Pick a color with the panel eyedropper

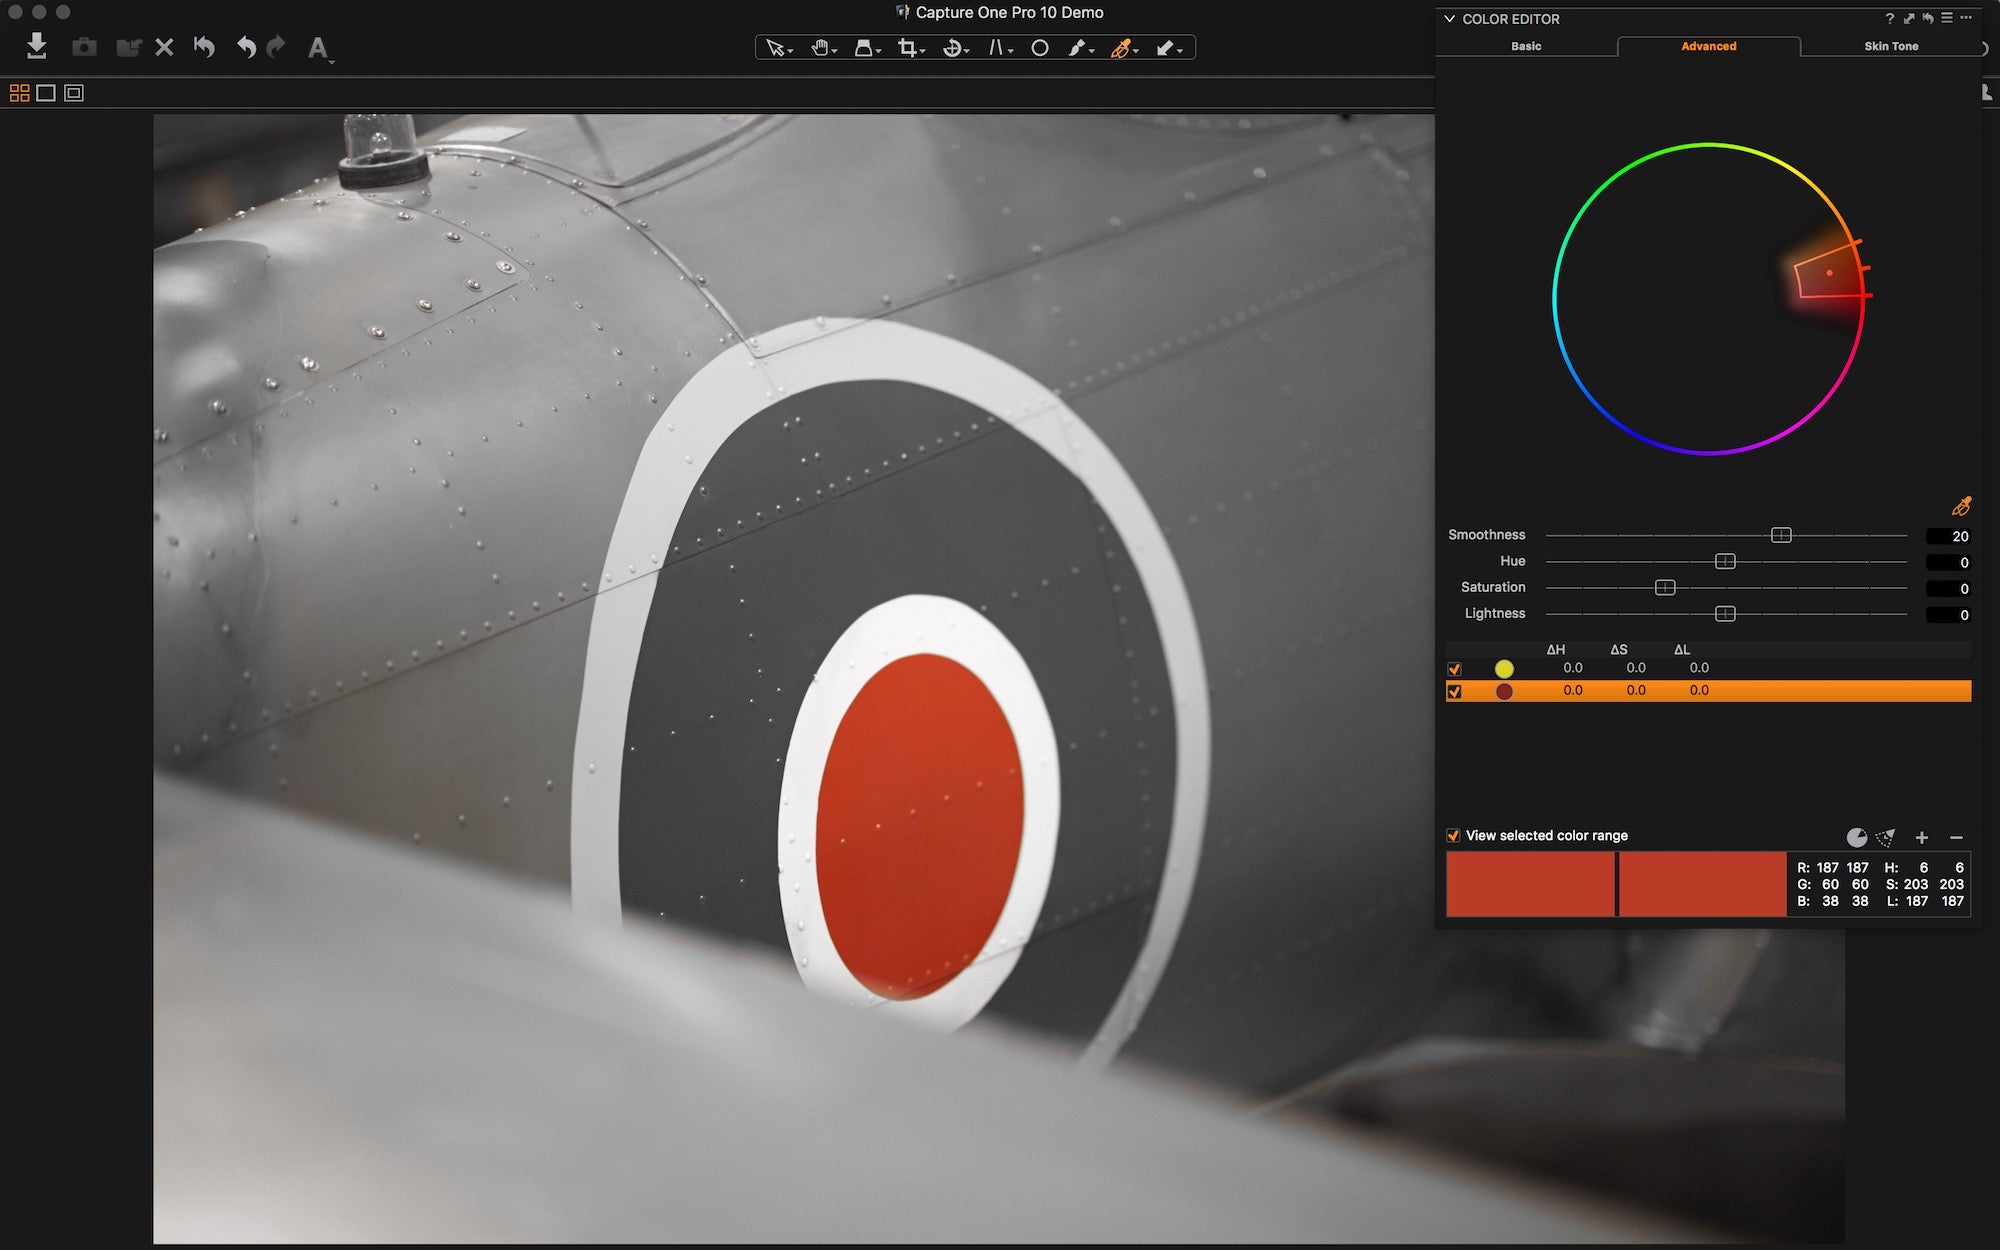click(x=1961, y=506)
